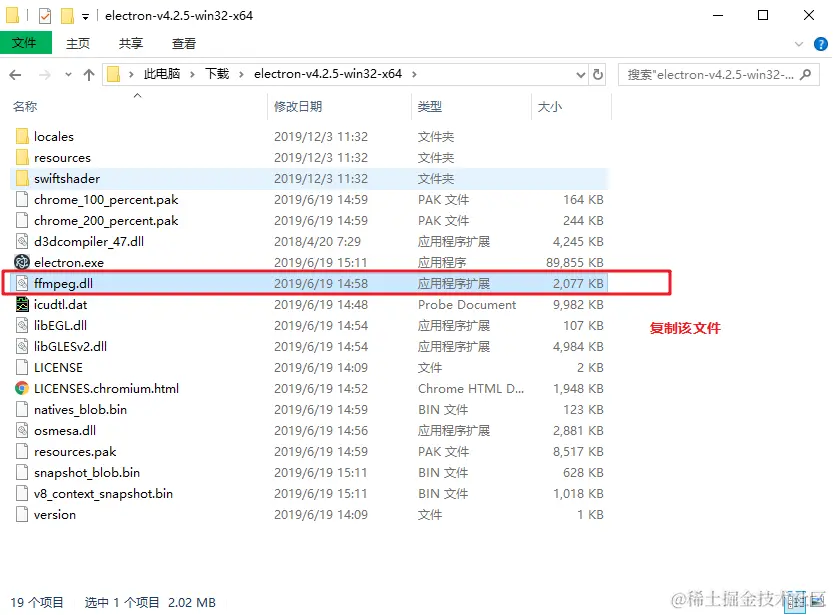
Task: Select the file natives_blob.bin
Action: click(x=80, y=409)
